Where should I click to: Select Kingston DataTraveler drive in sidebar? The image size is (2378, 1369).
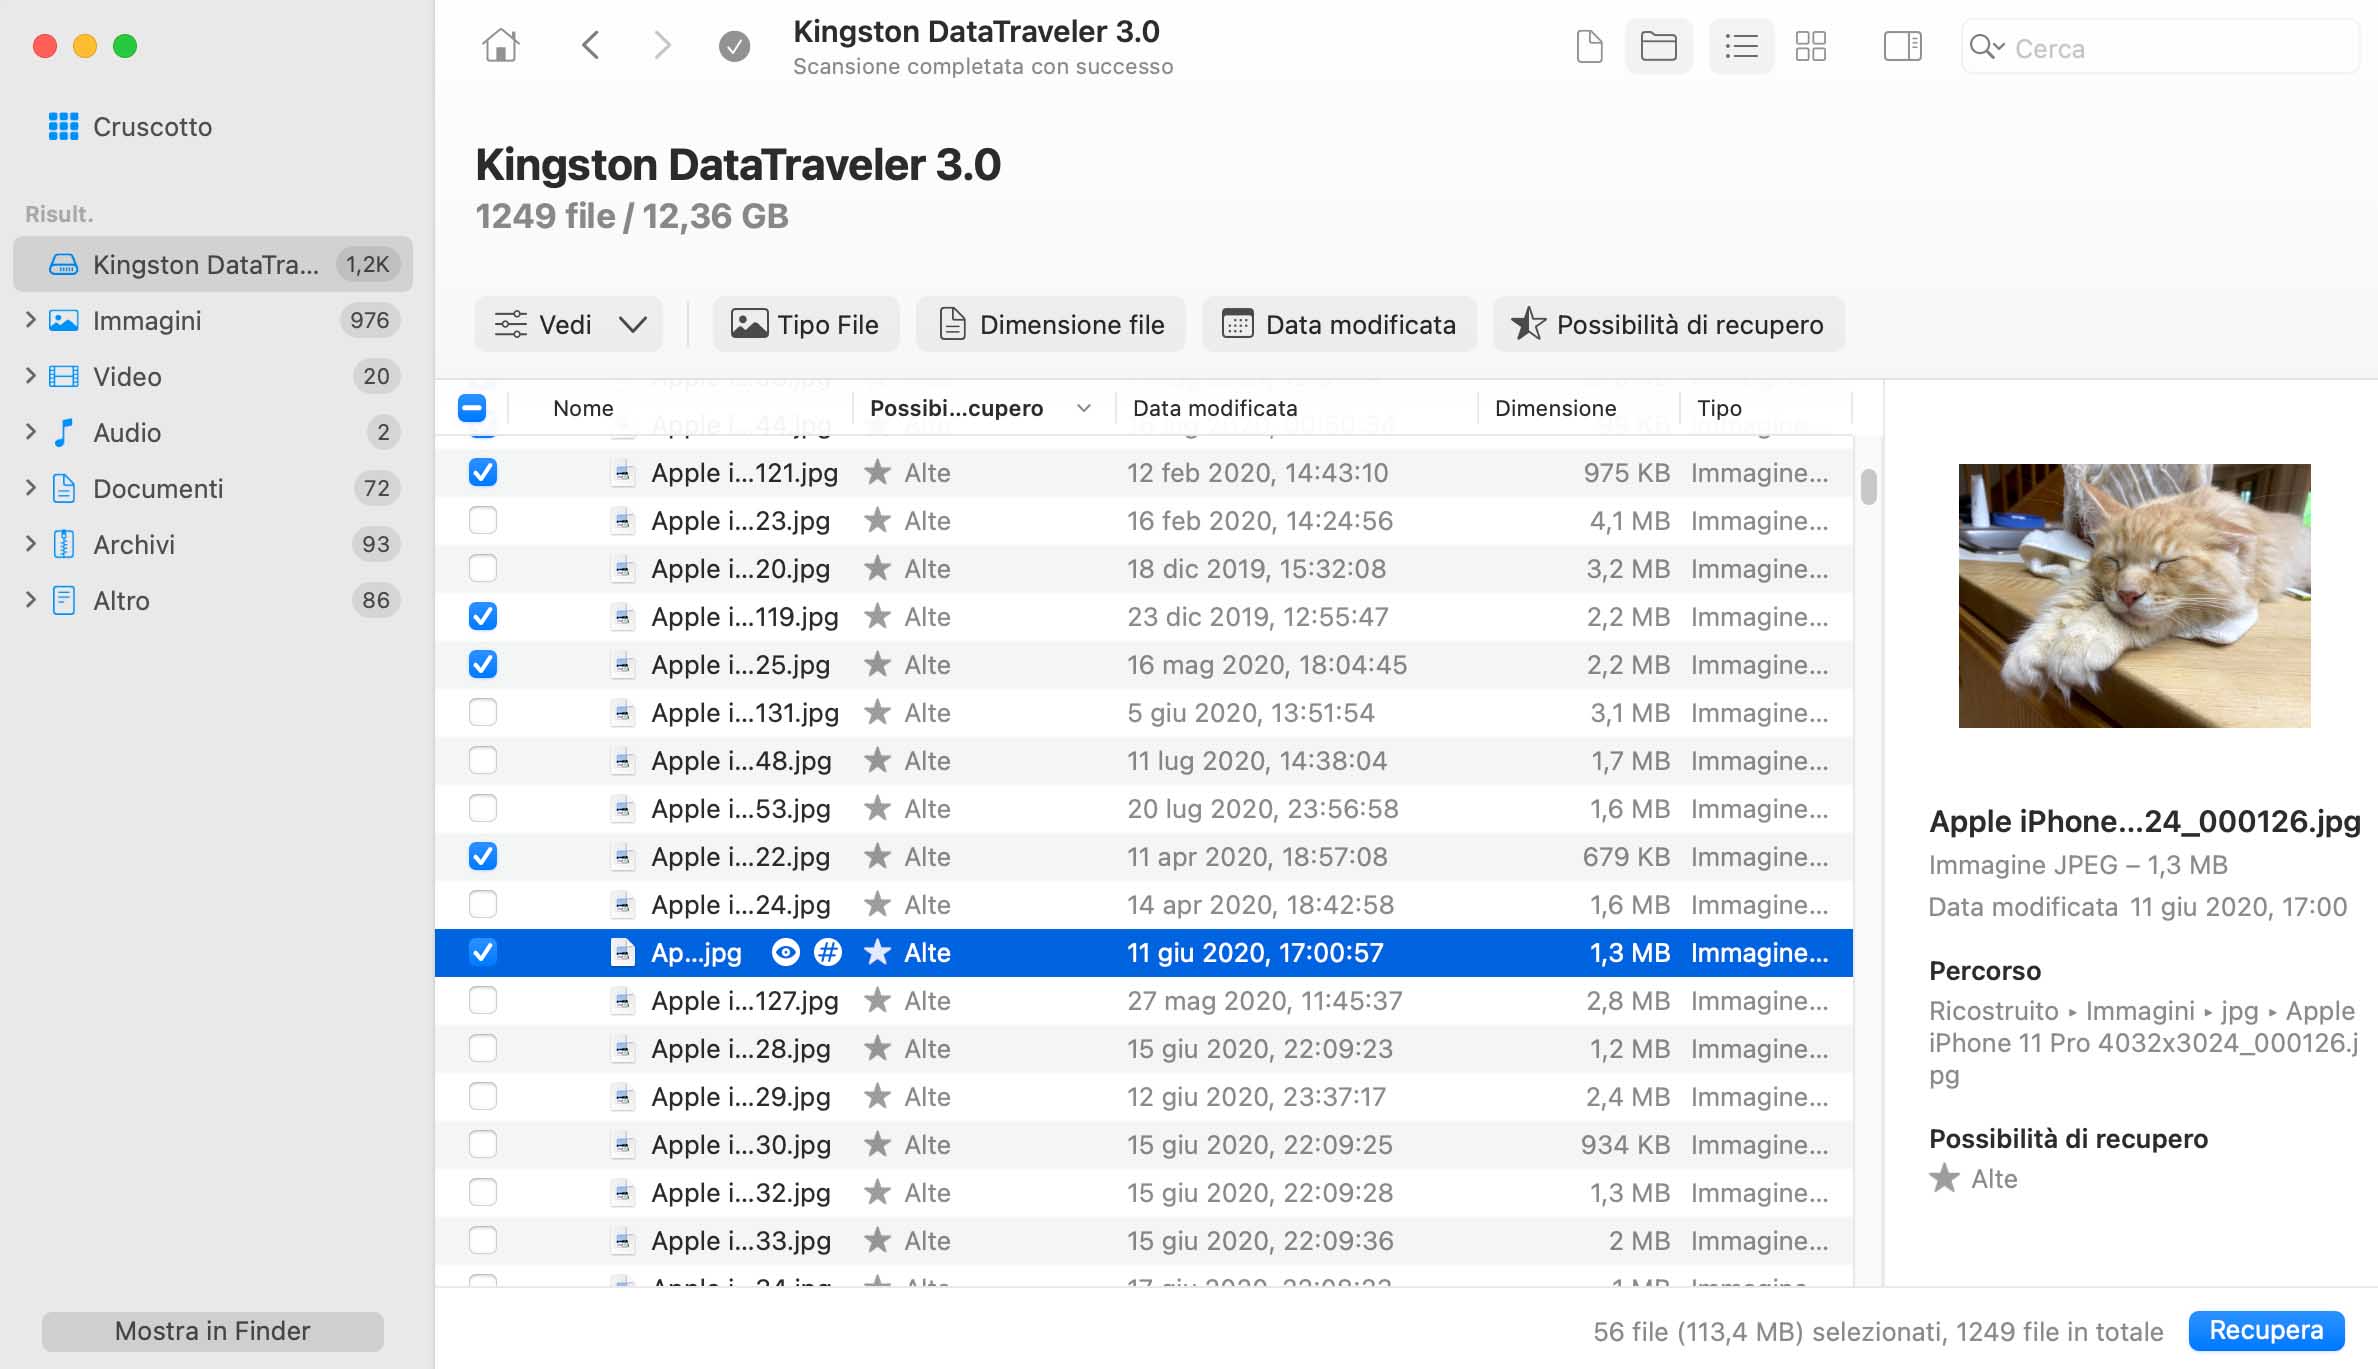[x=213, y=264]
